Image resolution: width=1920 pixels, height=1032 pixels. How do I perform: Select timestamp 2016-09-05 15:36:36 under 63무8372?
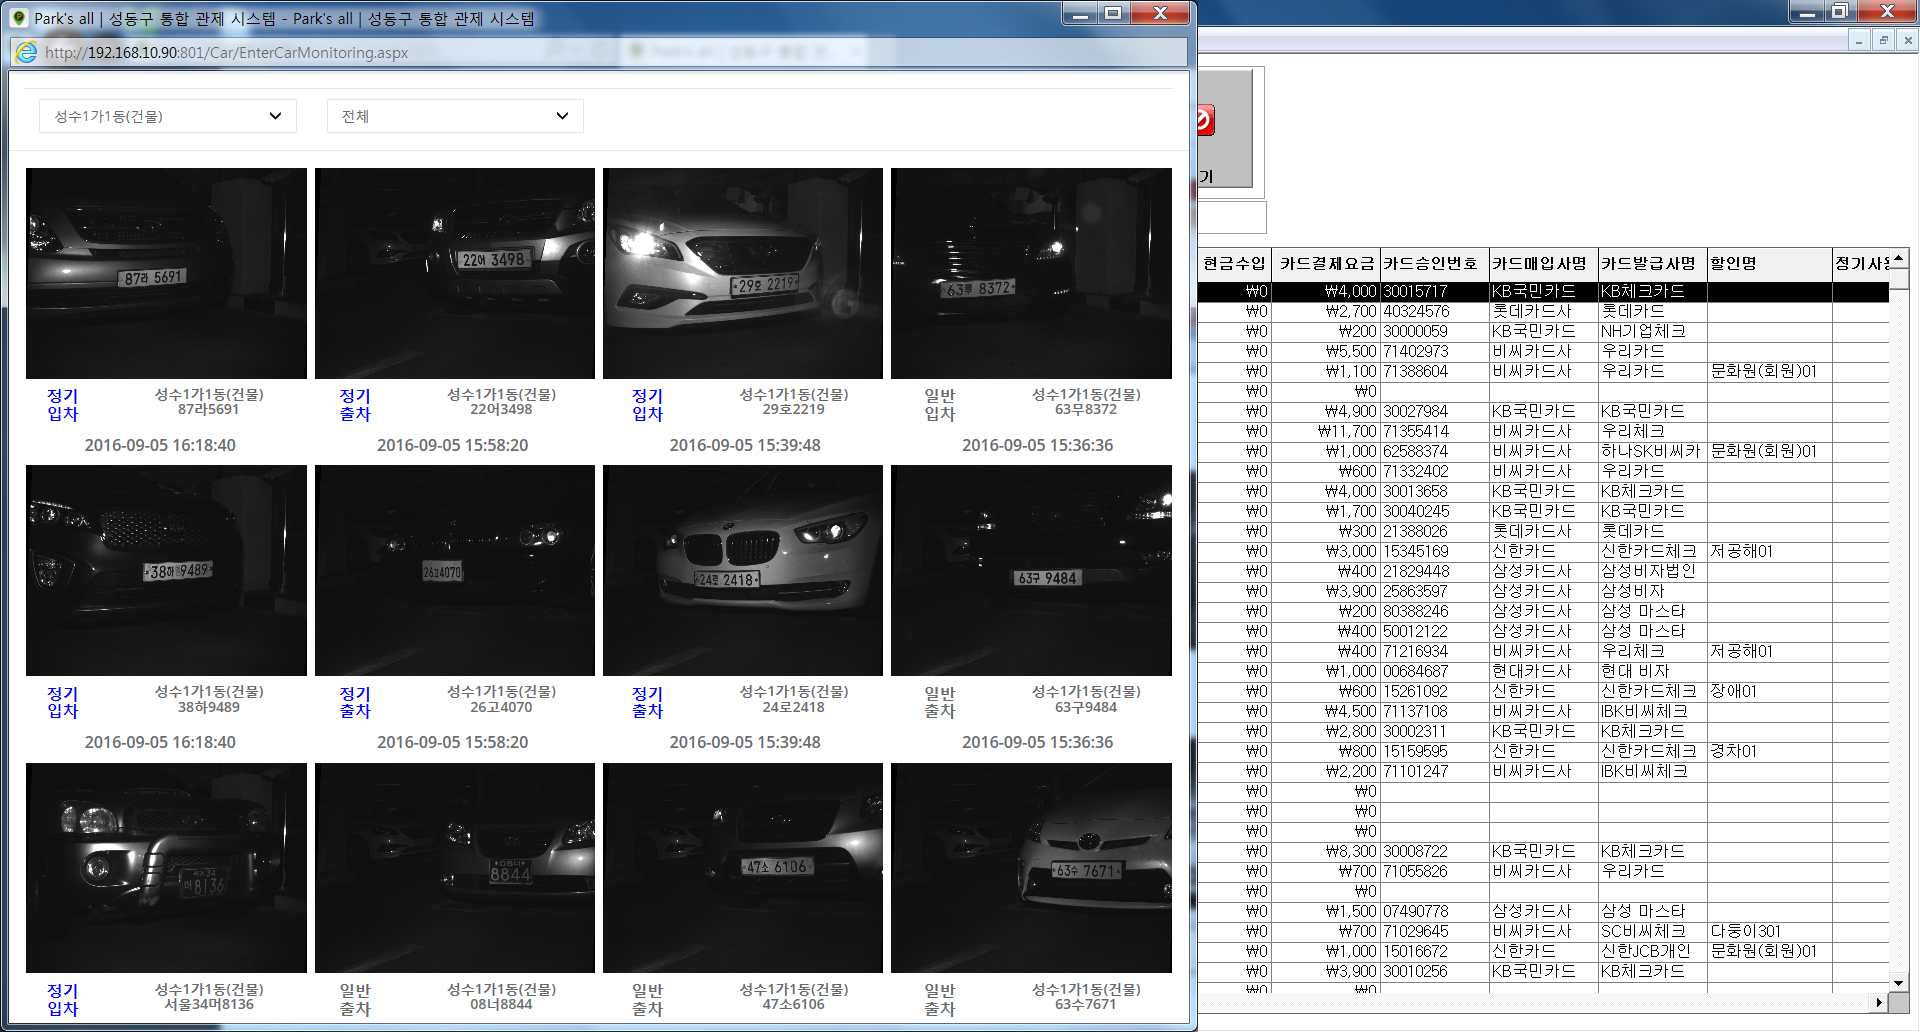(x=1037, y=446)
